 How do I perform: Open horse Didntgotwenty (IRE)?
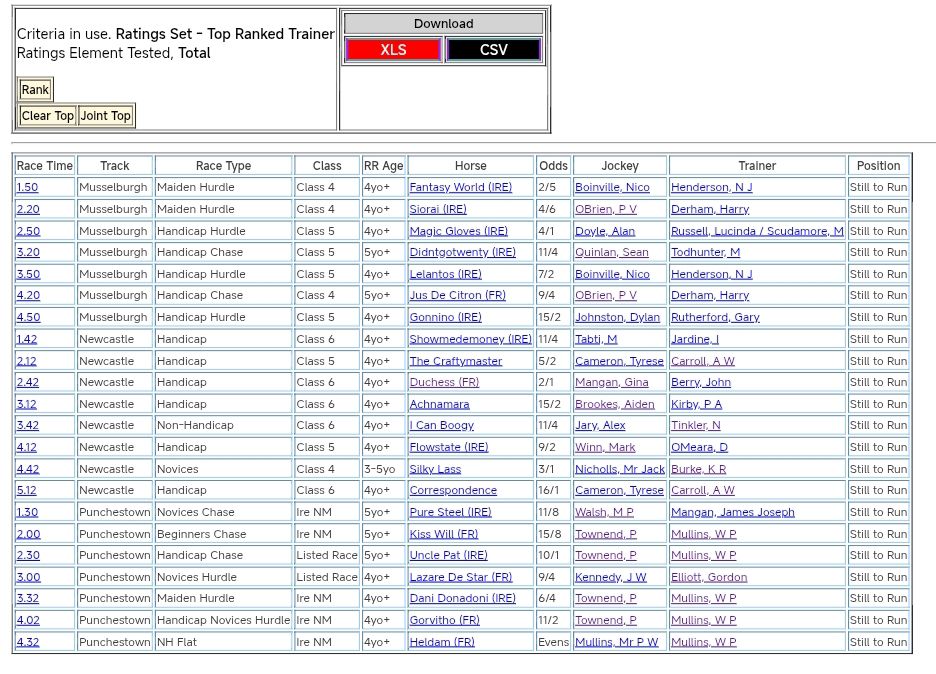click(x=462, y=253)
